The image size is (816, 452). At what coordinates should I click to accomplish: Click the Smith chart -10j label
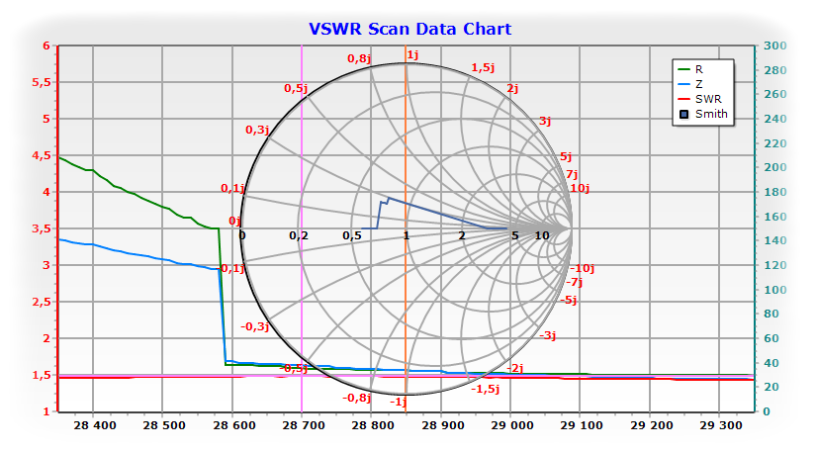582,268
